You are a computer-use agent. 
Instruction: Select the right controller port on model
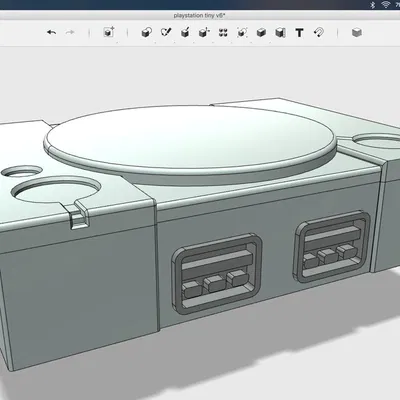coord(332,246)
